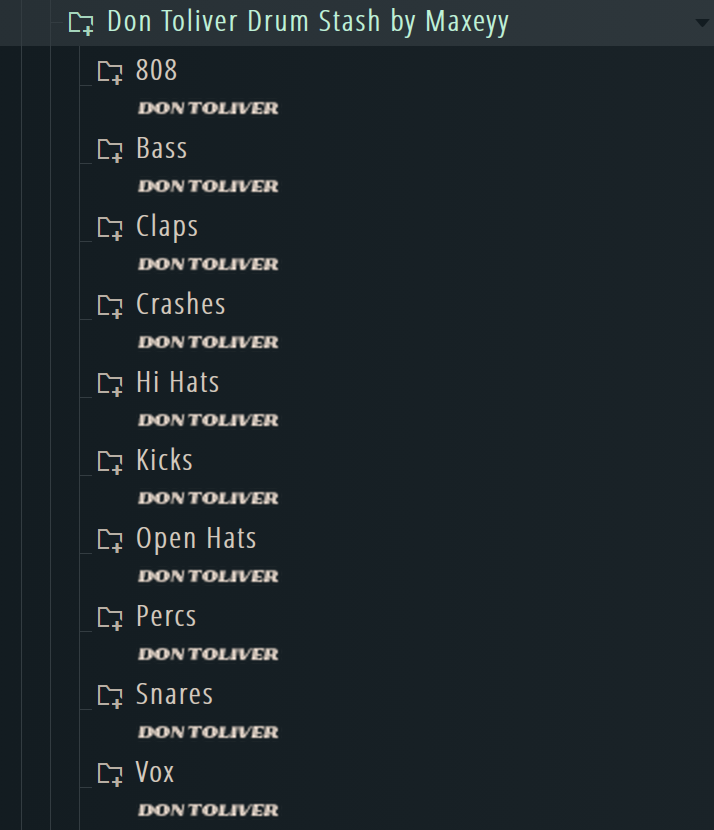Click the Don Toliver logo under Claps

208,264
